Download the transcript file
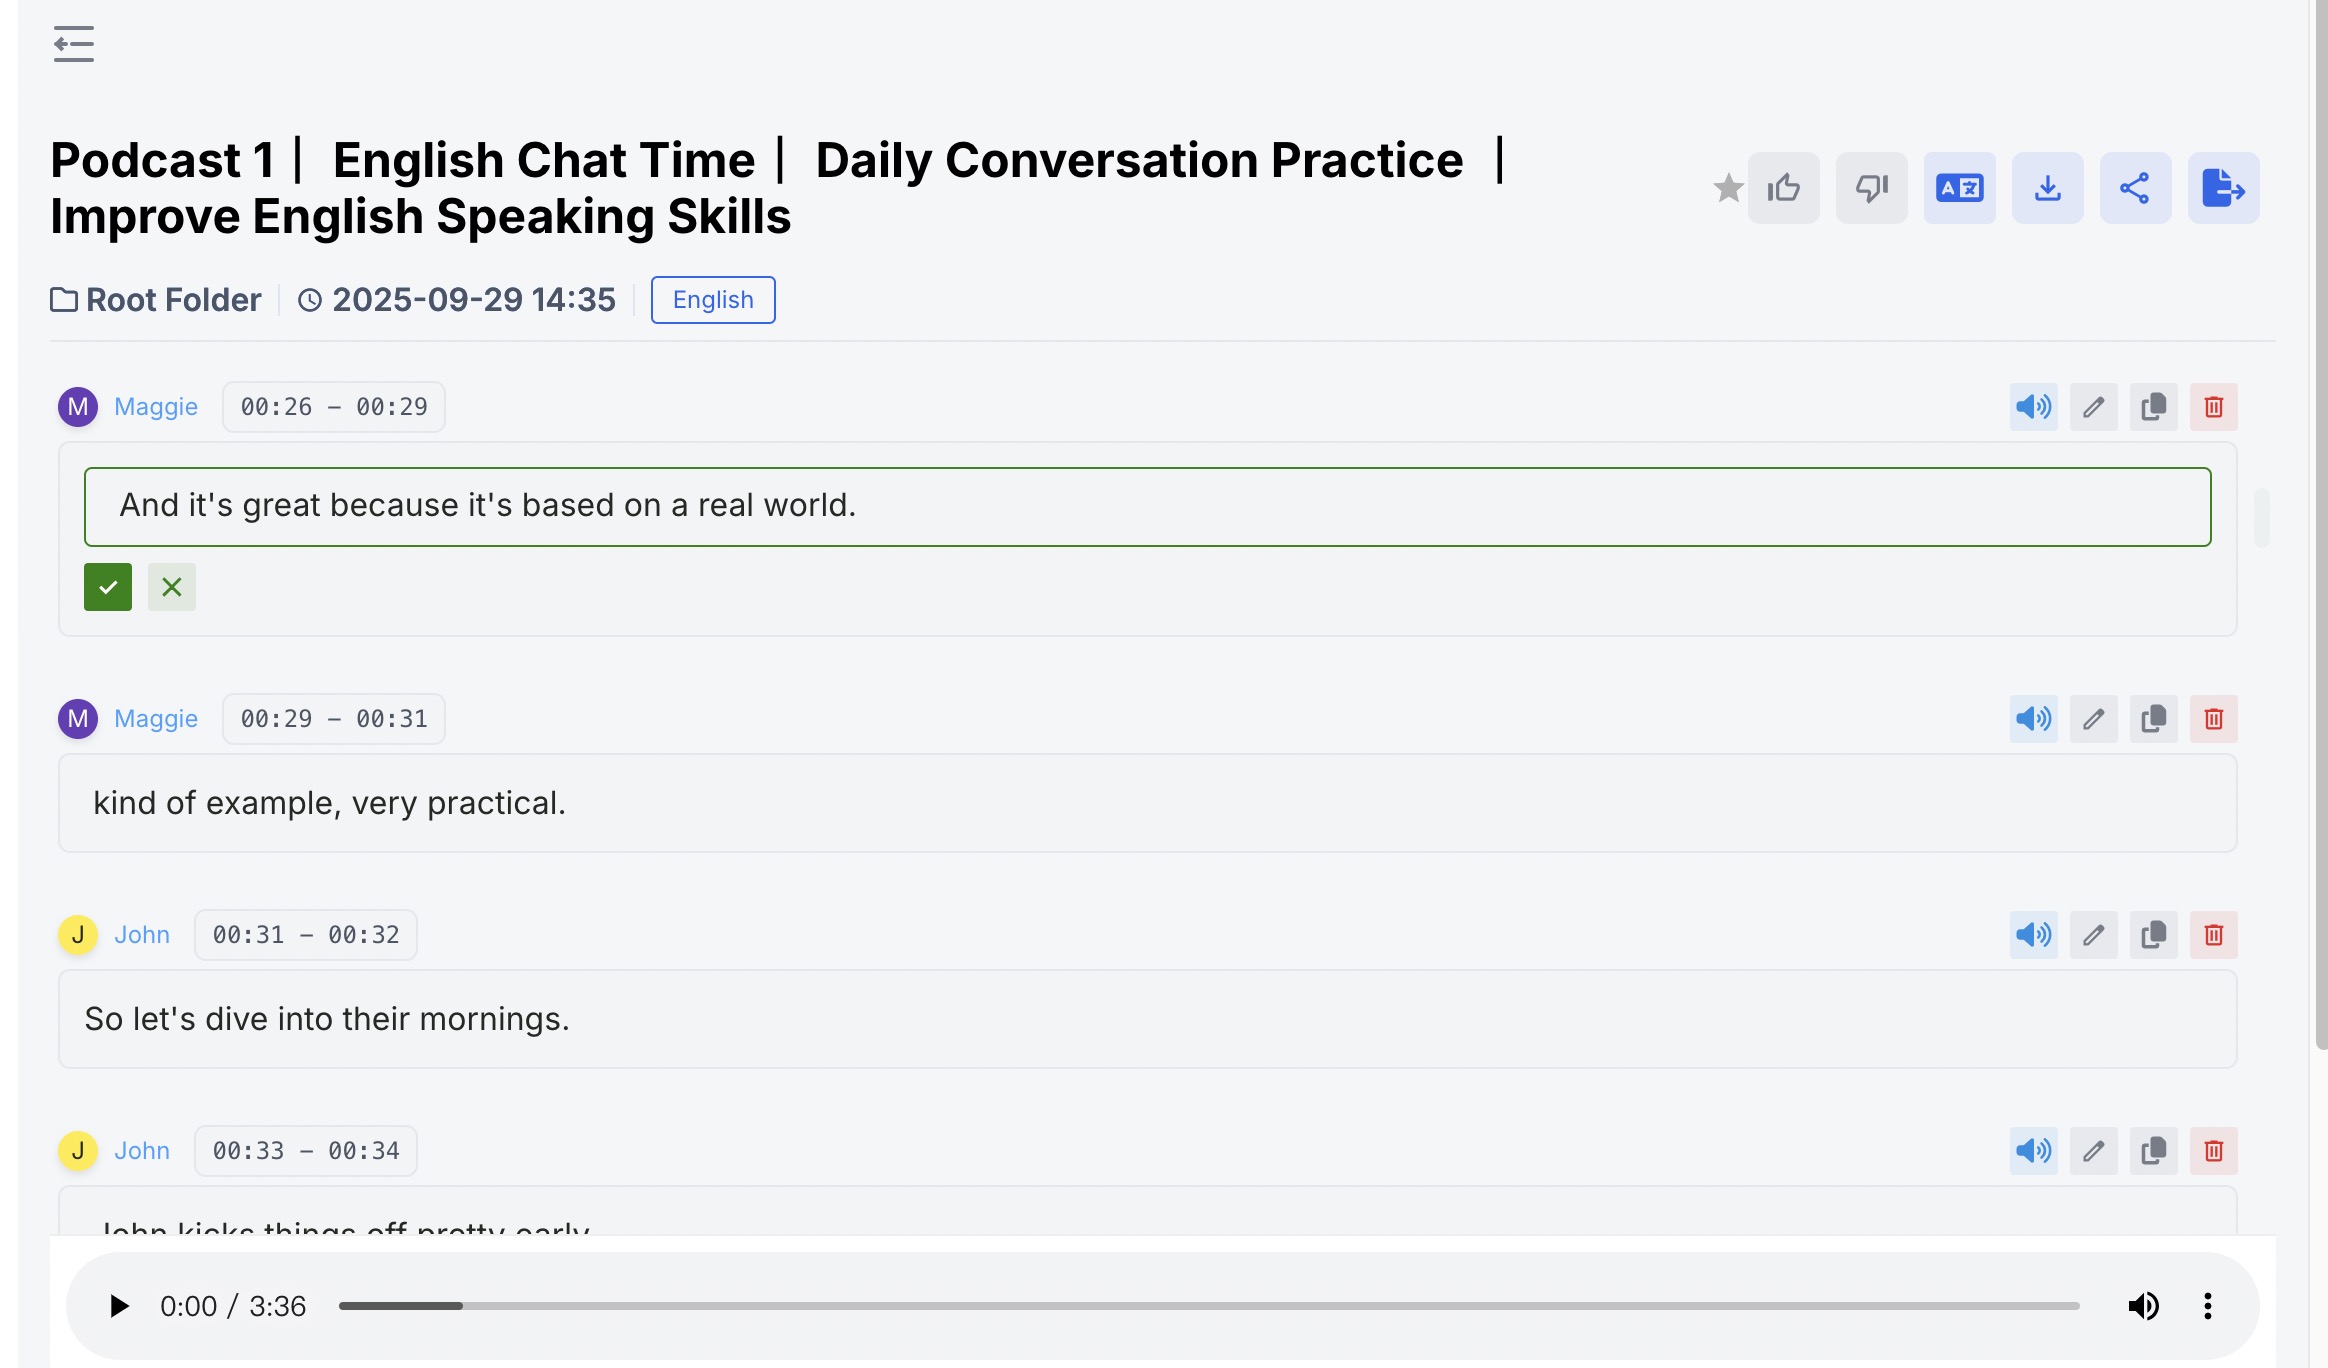Screen dimensions: 2328x1368 coord(2047,188)
